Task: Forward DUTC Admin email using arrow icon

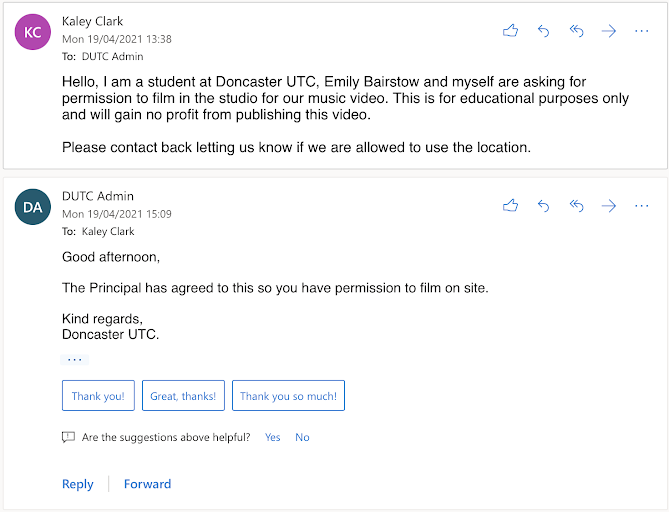Action: click(x=609, y=205)
